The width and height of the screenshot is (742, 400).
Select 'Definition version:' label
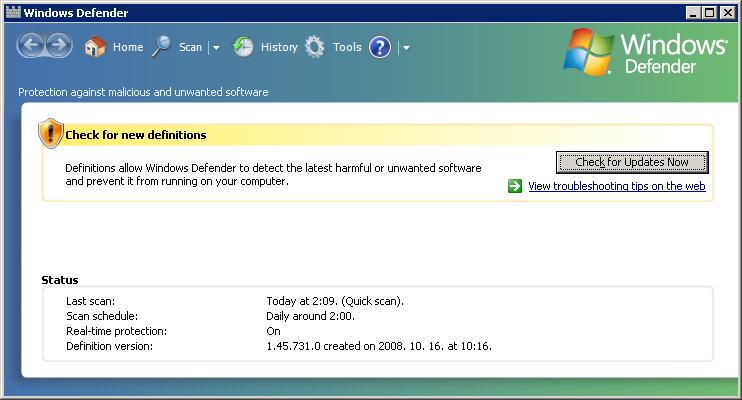109,347
